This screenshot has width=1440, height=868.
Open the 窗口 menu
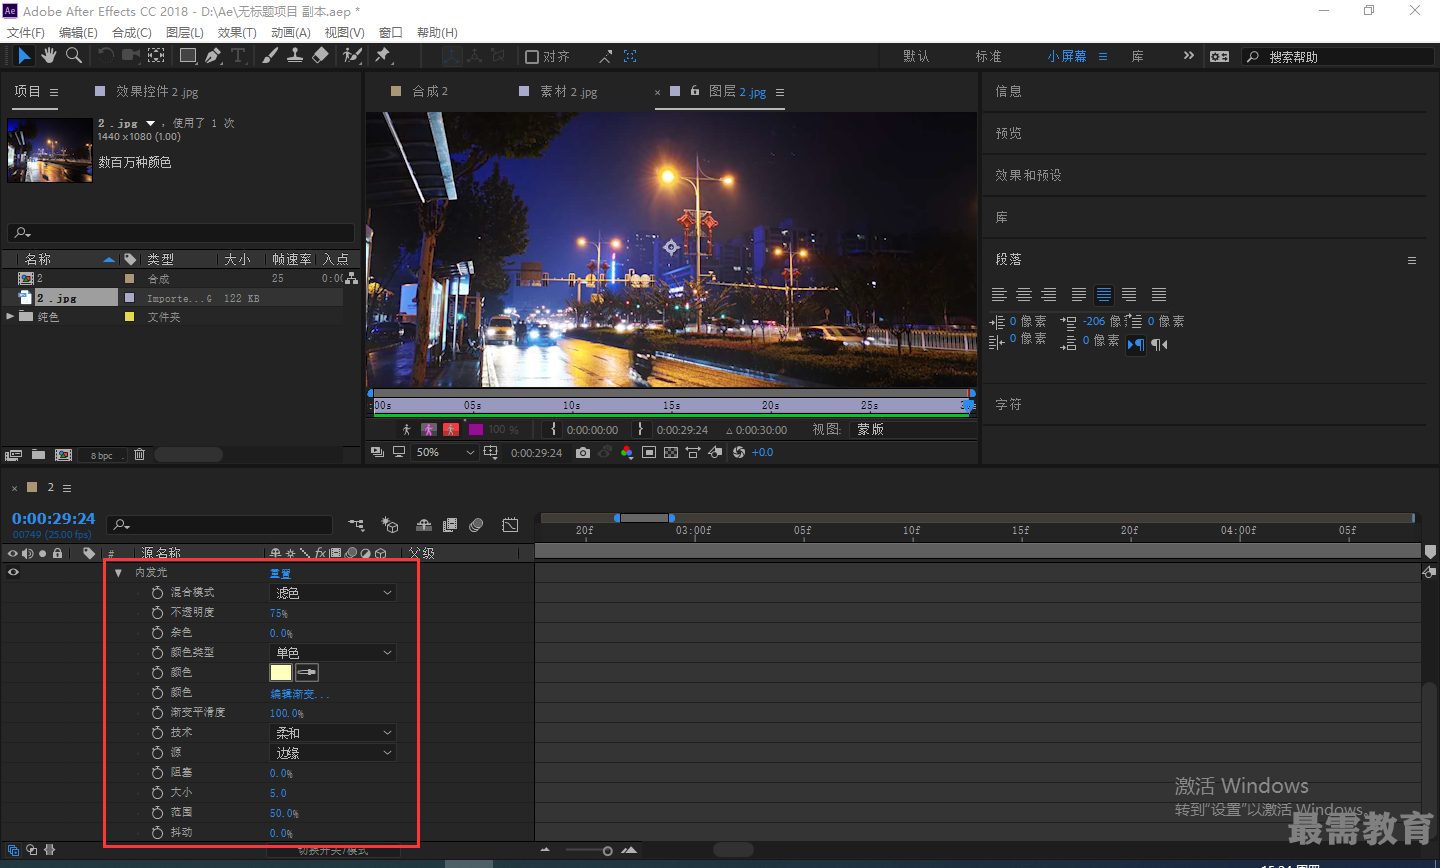pyautogui.click(x=390, y=32)
